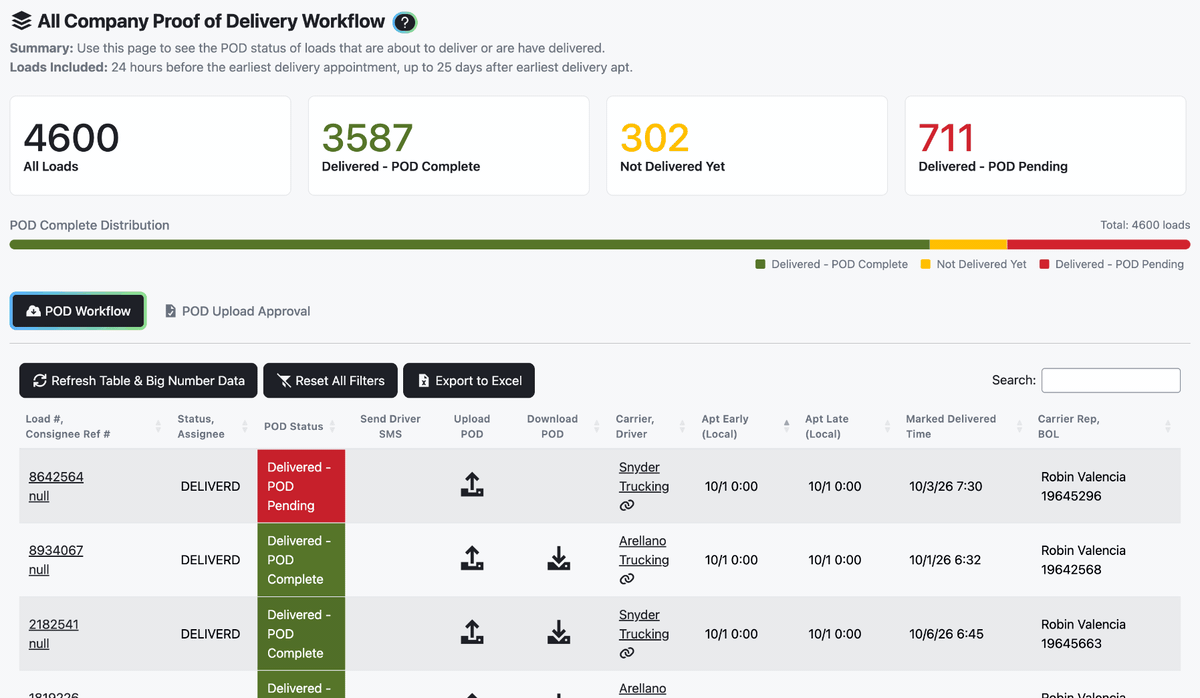Click the 4600 All Loads card
This screenshot has height=698, width=1200.
150,146
